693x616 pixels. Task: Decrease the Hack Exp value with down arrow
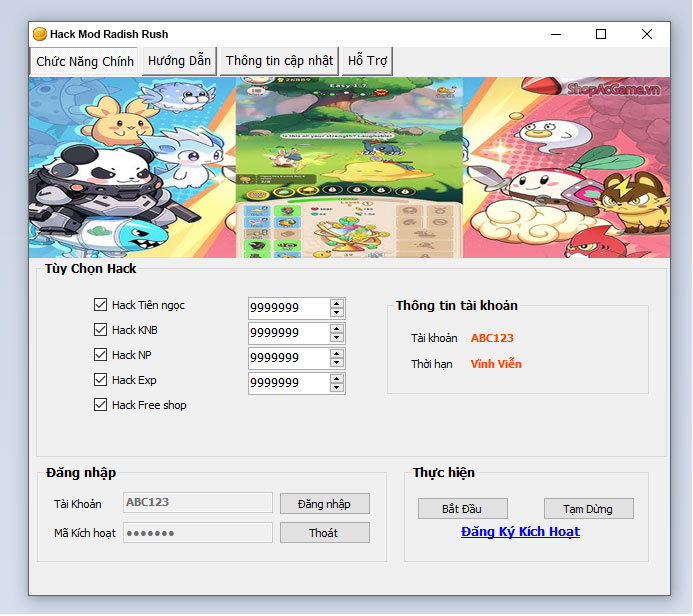click(337, 388)
